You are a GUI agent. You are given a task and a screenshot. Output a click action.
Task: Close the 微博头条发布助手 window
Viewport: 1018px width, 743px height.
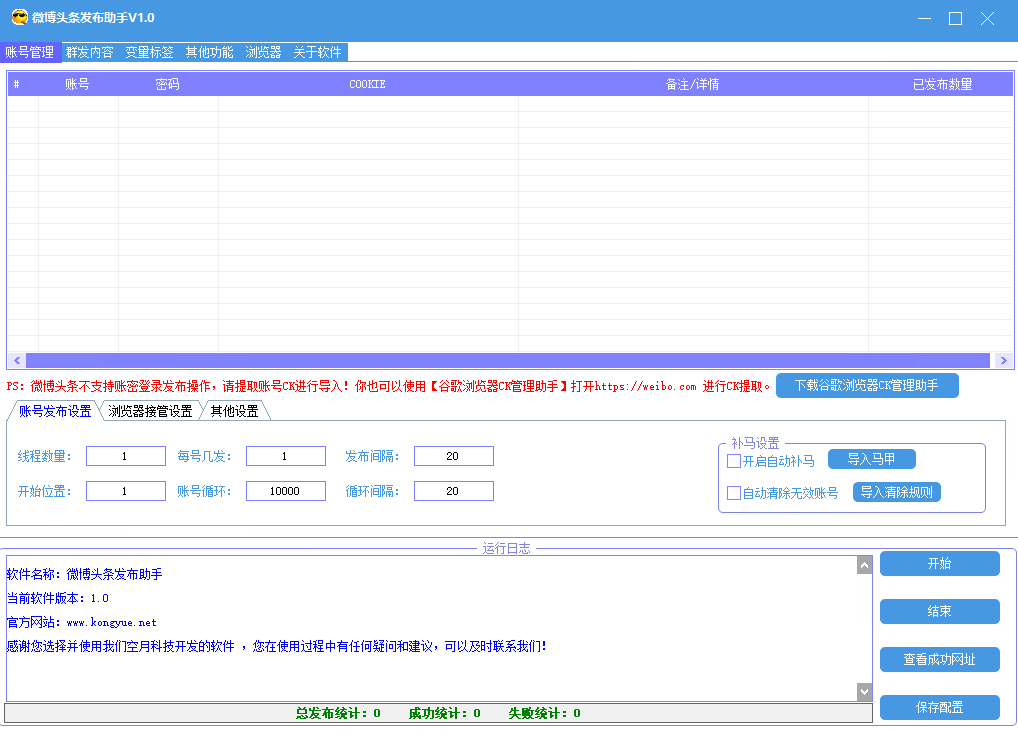pos(987,18)
